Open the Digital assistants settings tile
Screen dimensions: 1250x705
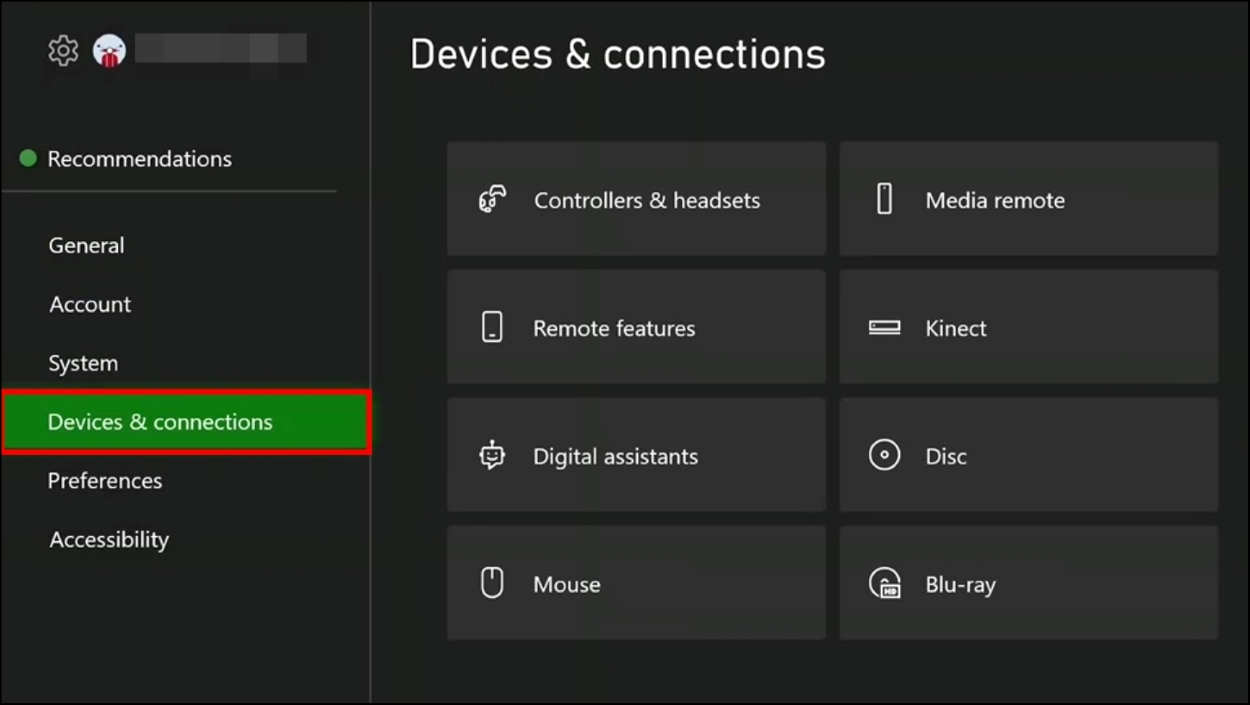click(636, 455)
